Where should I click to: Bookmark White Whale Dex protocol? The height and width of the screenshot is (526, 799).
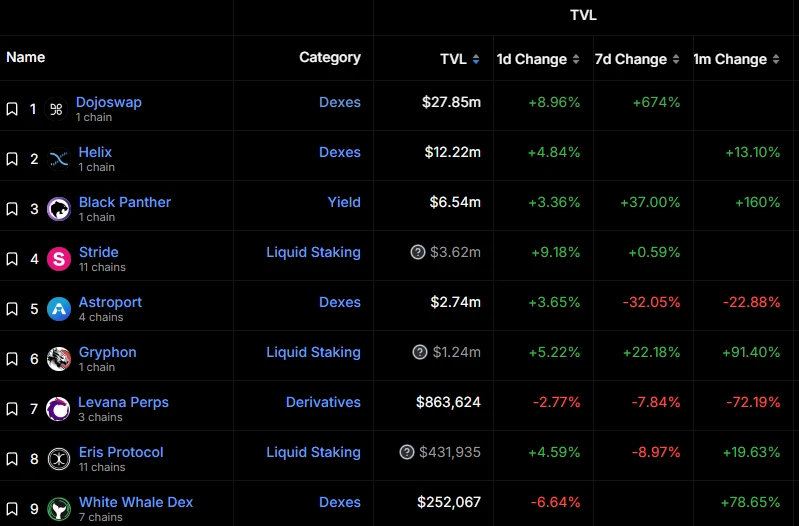(12, 509)
